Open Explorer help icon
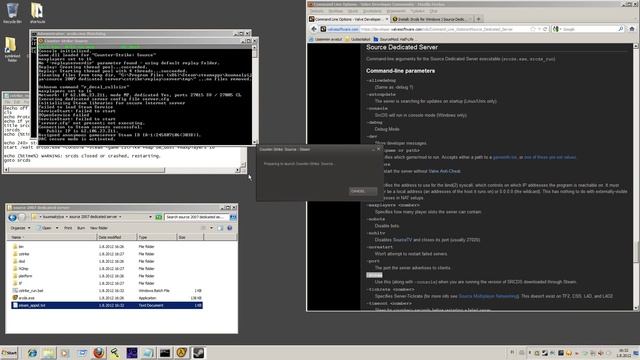The width and height of the screenshot is (640, 360). pos(229,228)
